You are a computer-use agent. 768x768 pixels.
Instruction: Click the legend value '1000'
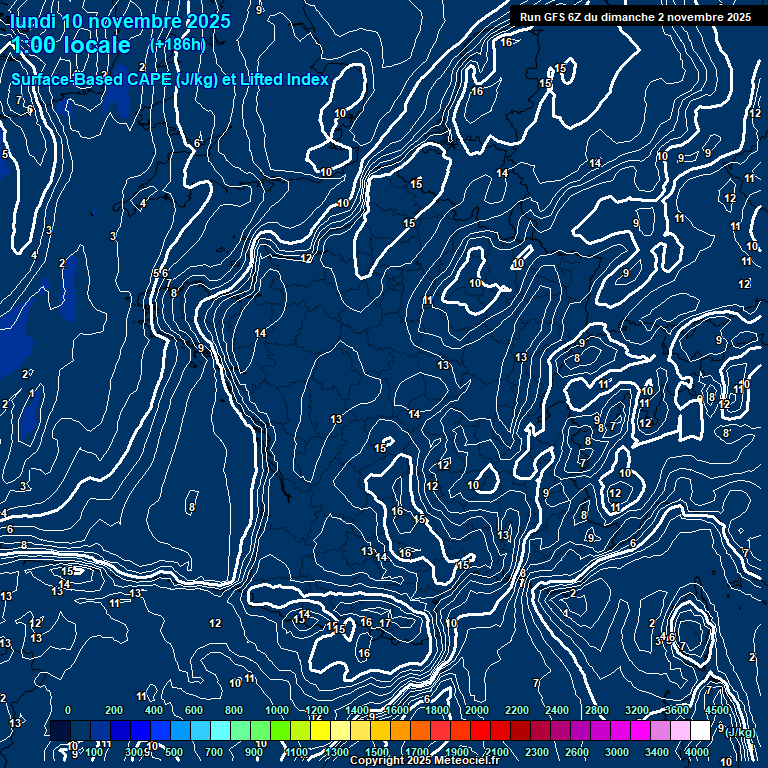tap(277, 710)
